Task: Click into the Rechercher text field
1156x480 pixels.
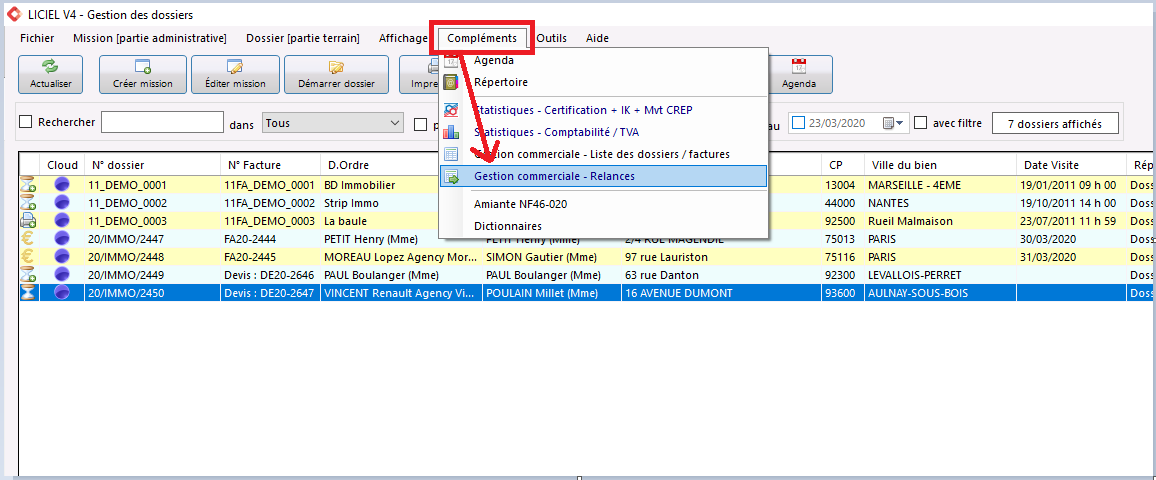Action: click(162, 122)
